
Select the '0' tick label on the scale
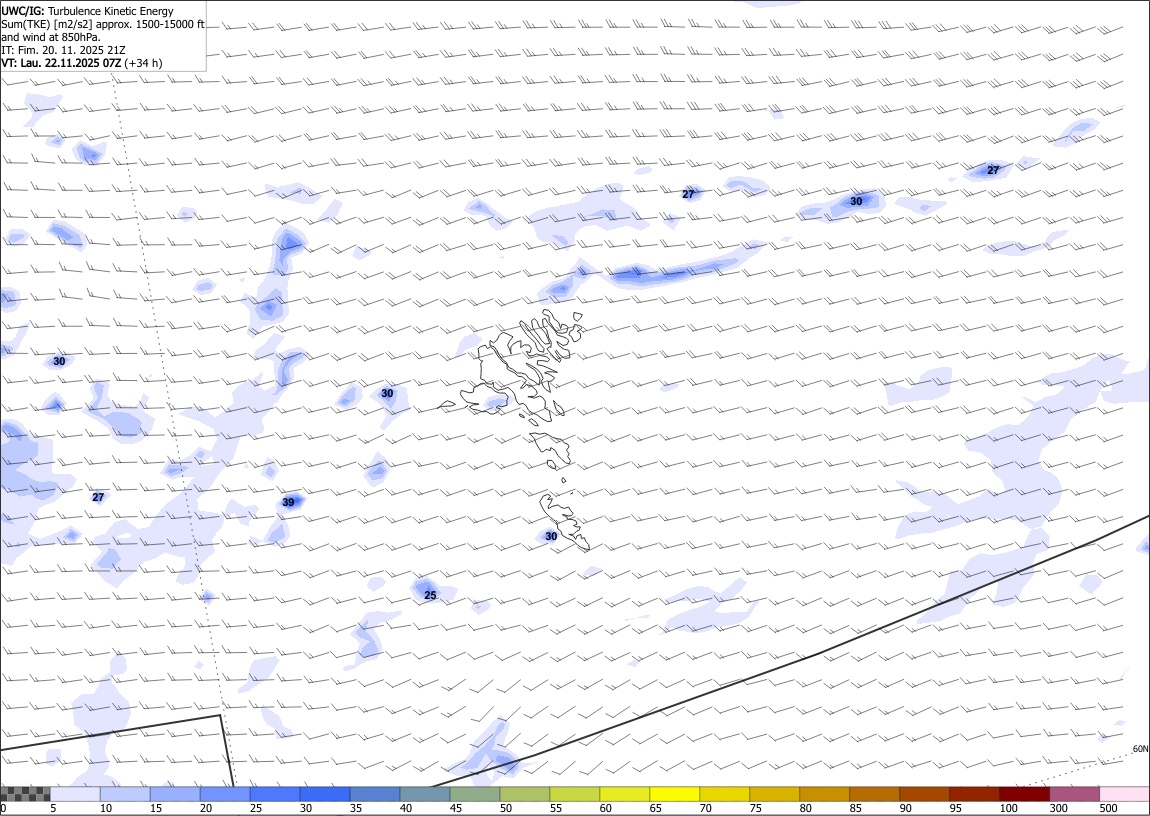coord(4,808)
